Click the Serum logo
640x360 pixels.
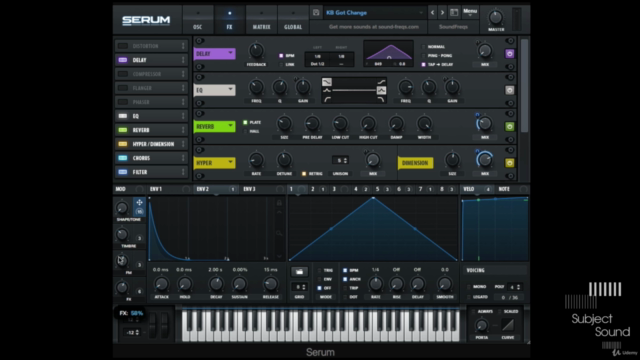click(146, 20)
